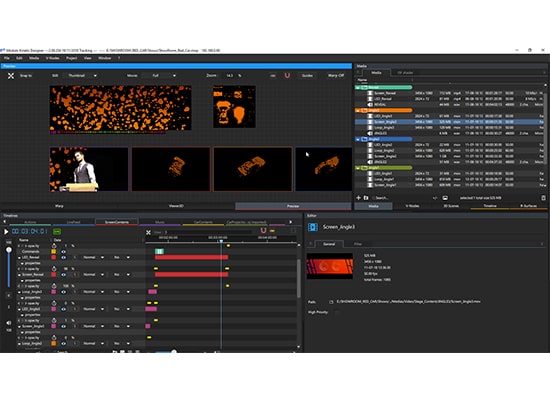Image resolution: width=550 pixels, height=400 pixels.
Task: Click the film icon of the LED_Reveal media row
Action: tap(370, 99)
